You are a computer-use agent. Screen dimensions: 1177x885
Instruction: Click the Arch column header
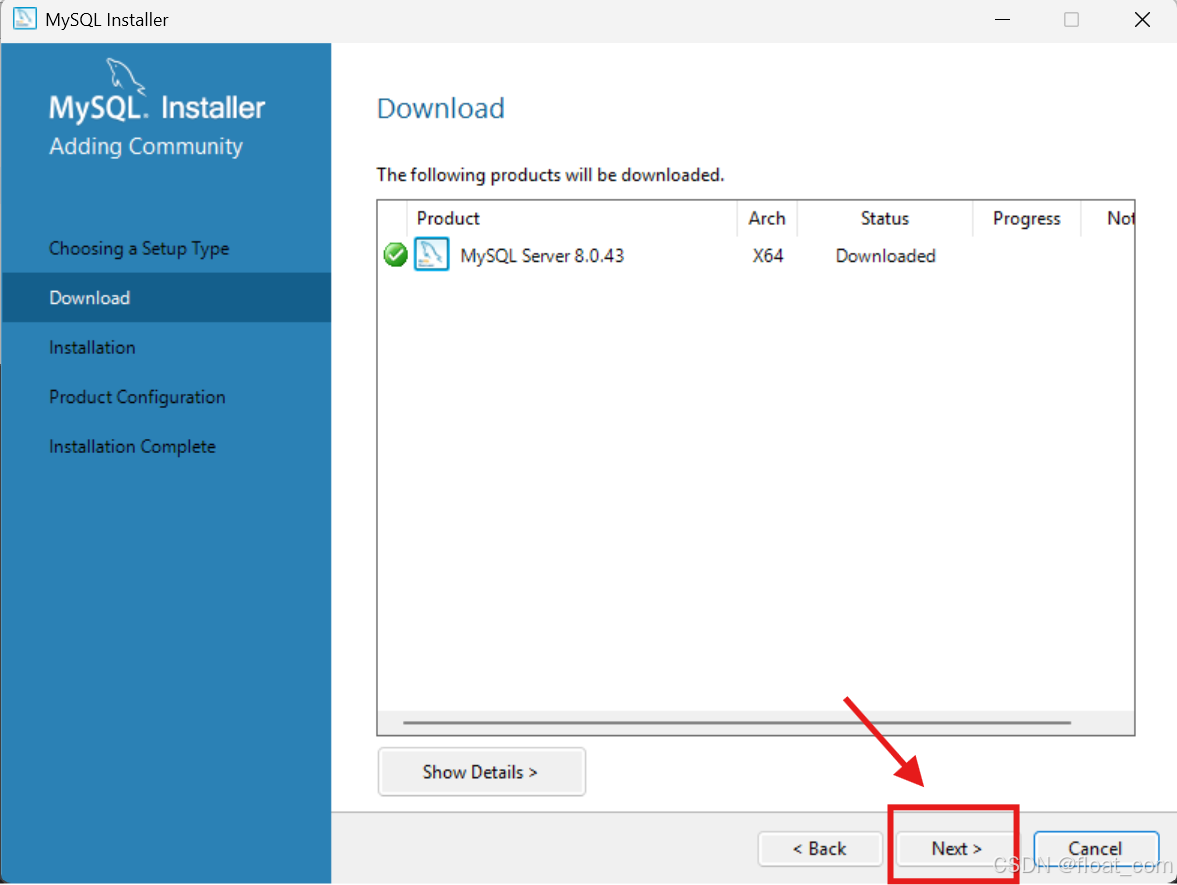(x=766, y=218)
